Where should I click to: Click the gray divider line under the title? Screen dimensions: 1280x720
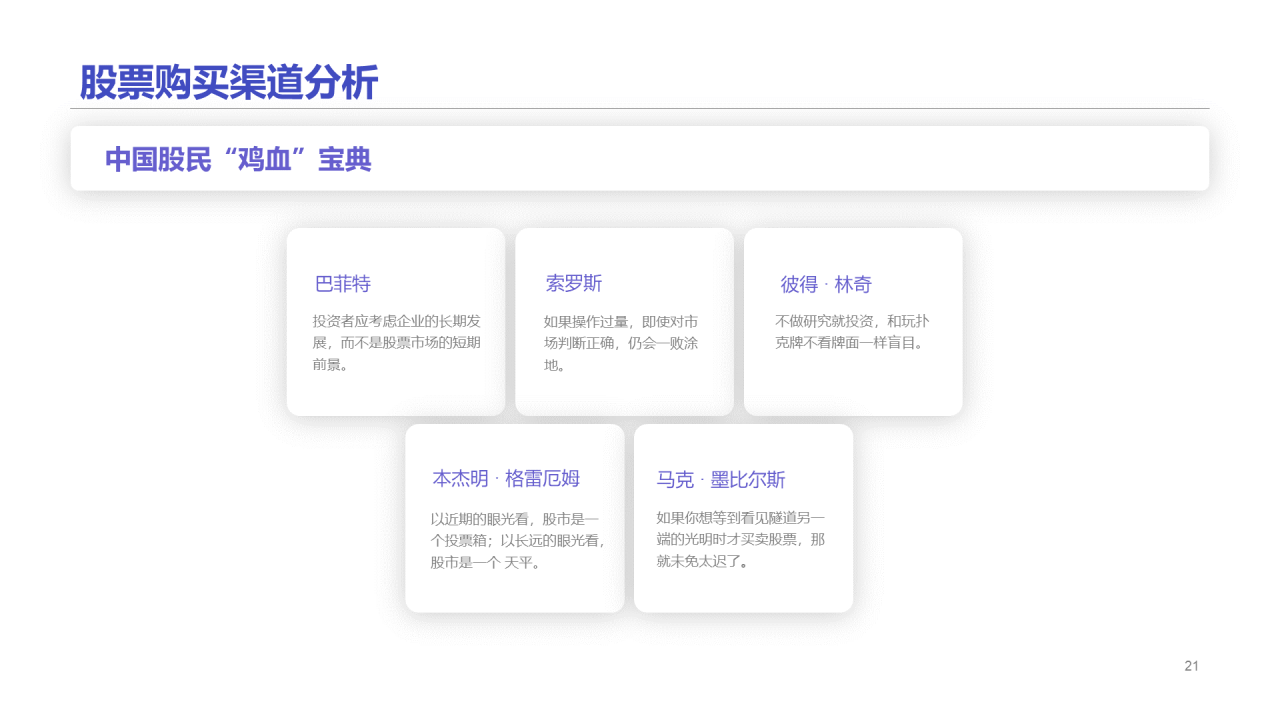coord(640,108)
